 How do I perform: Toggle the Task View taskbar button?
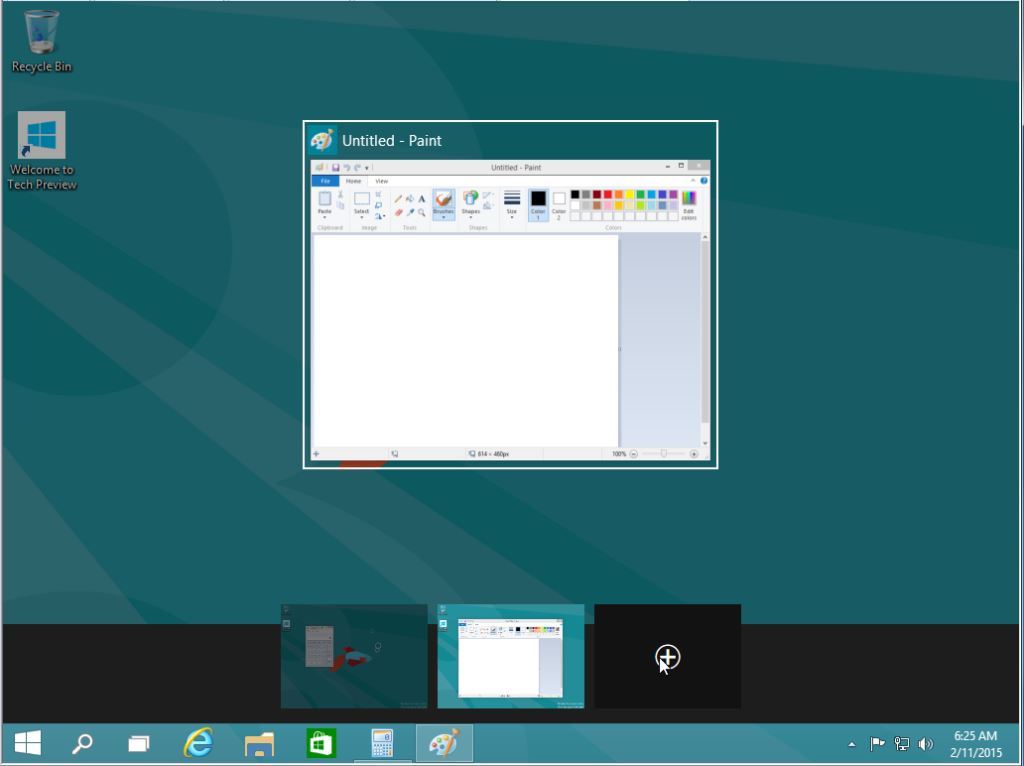coord(138,743)
